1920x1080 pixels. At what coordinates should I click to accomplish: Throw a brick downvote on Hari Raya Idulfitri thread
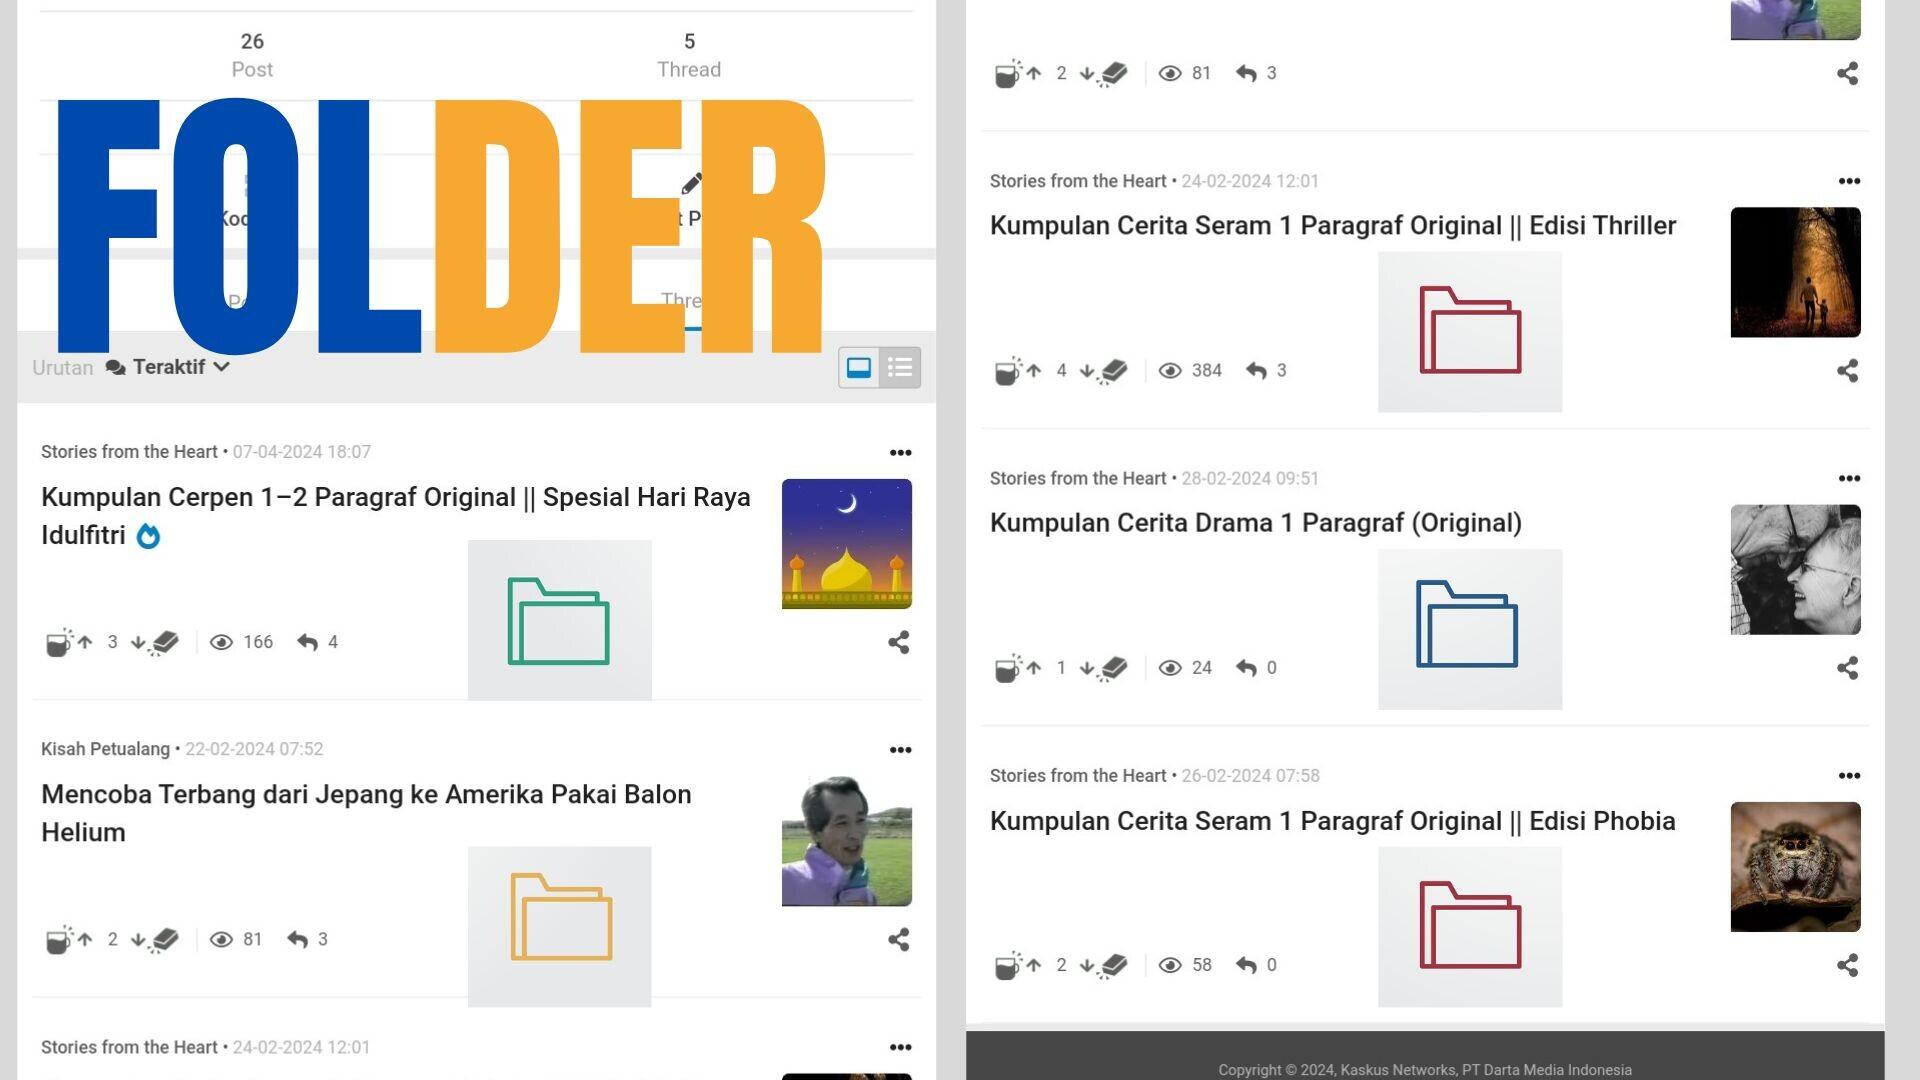155,642
